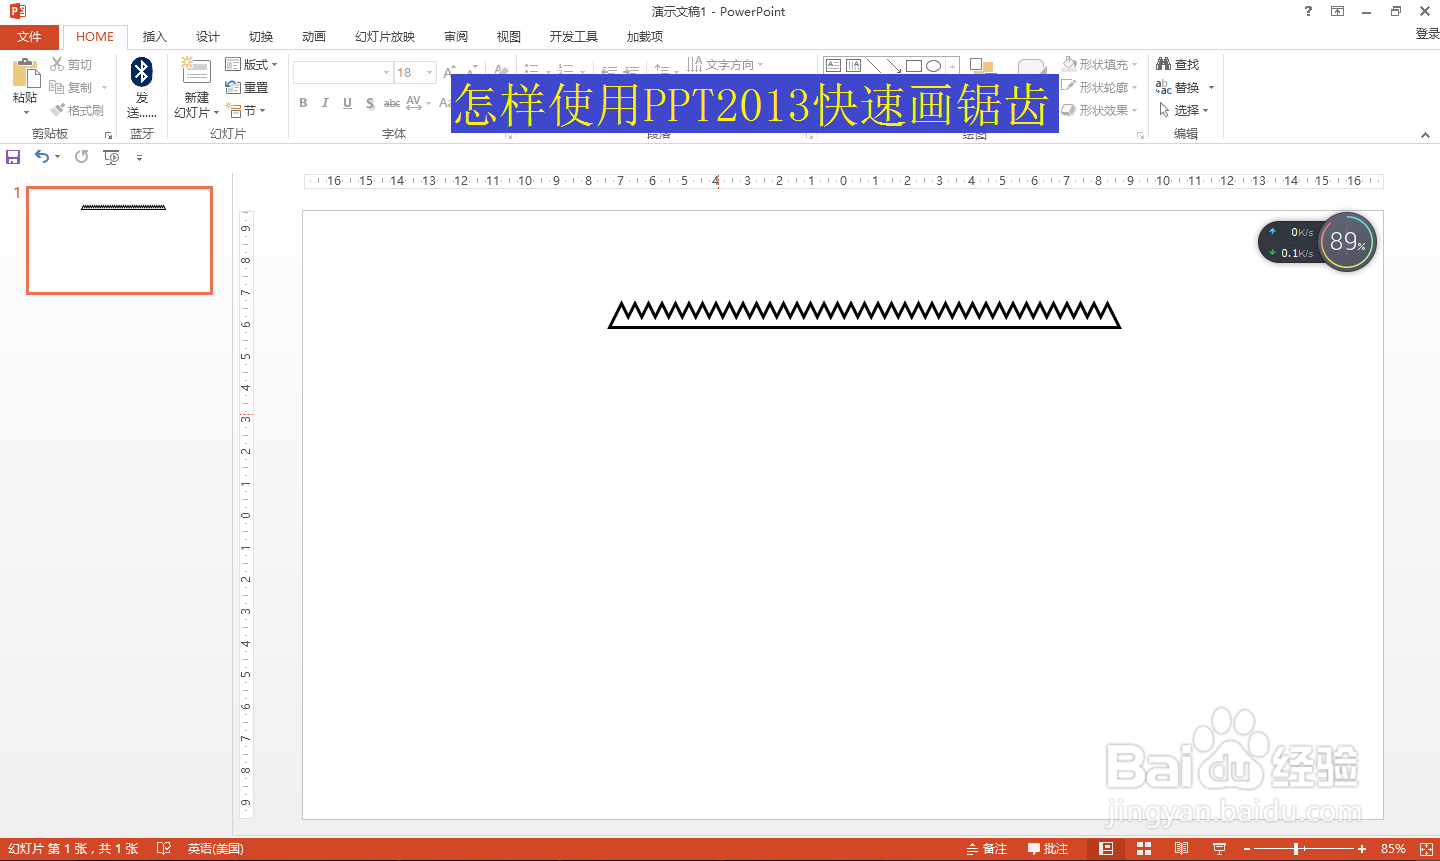Open the 幻灯片放映 ribbon tab
Image resolution: width=1440 pixels, height=861 pixels.
coord(384,36)
